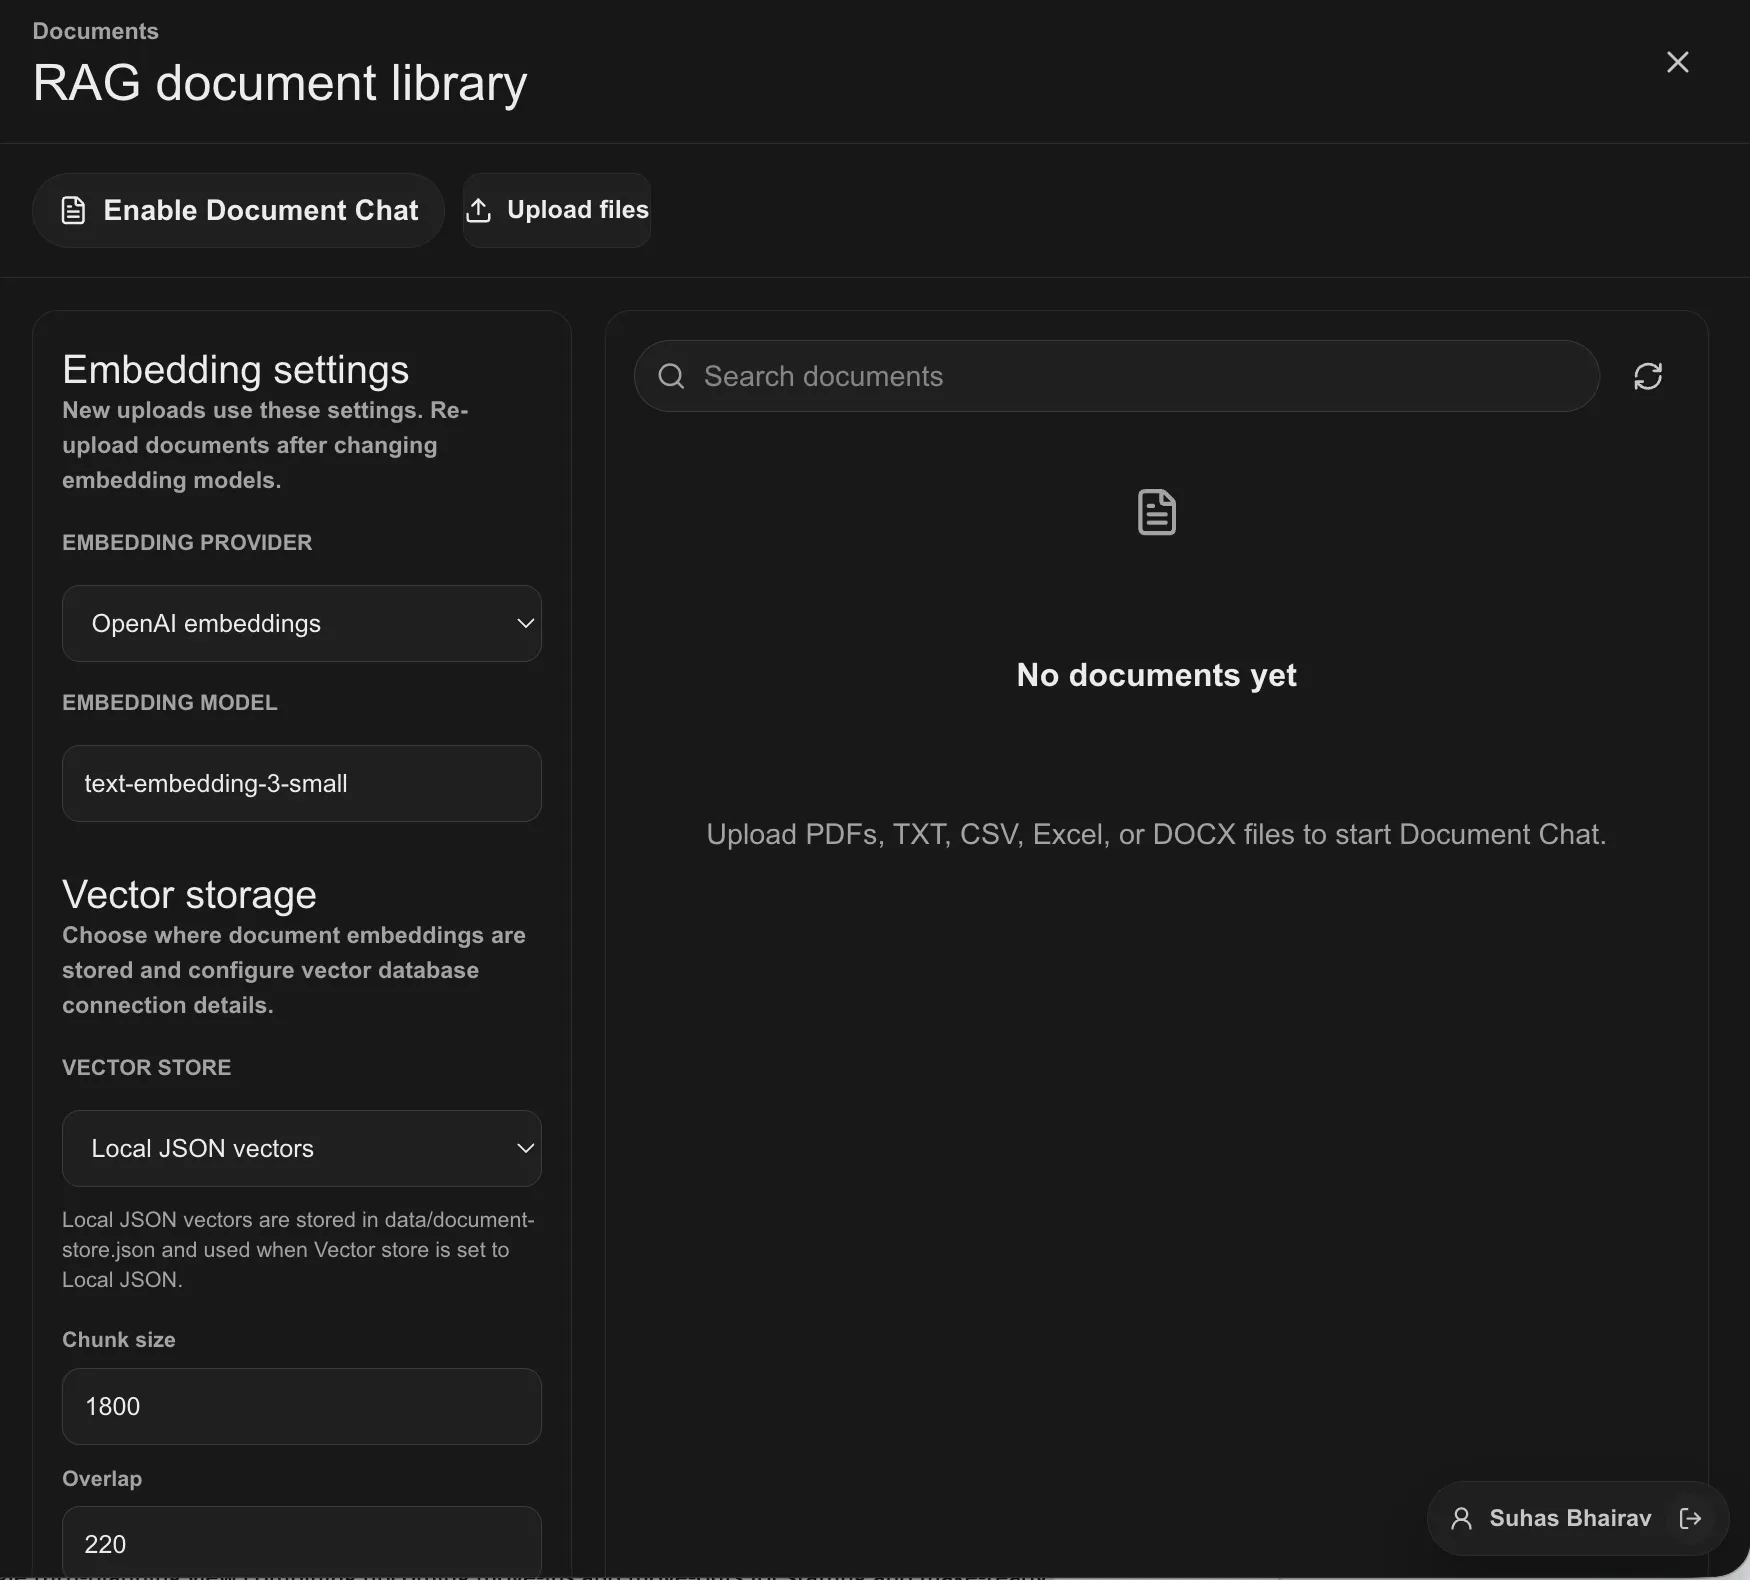
Task: Click the OpenAI embeddings chevron arrow
Action: coord(525,623)
